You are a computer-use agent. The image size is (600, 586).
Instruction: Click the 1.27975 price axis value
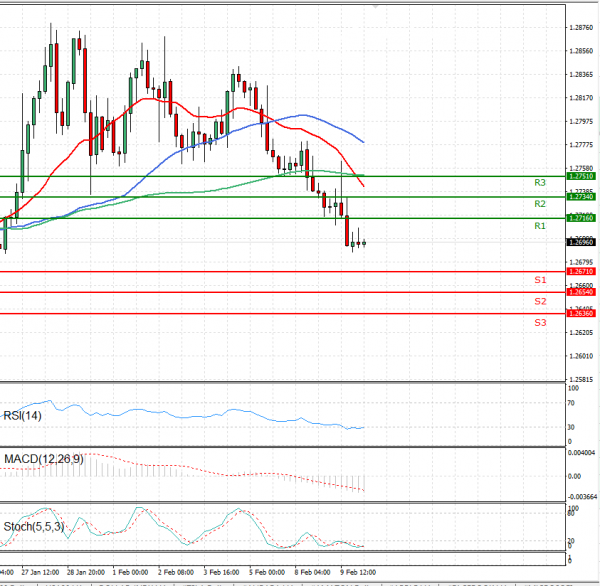pyautogui.click(x=581, y=122)
